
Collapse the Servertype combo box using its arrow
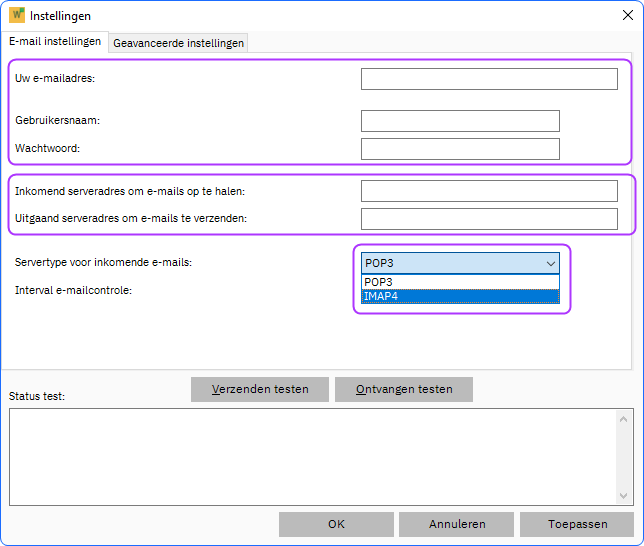click(x=549, y=263)
